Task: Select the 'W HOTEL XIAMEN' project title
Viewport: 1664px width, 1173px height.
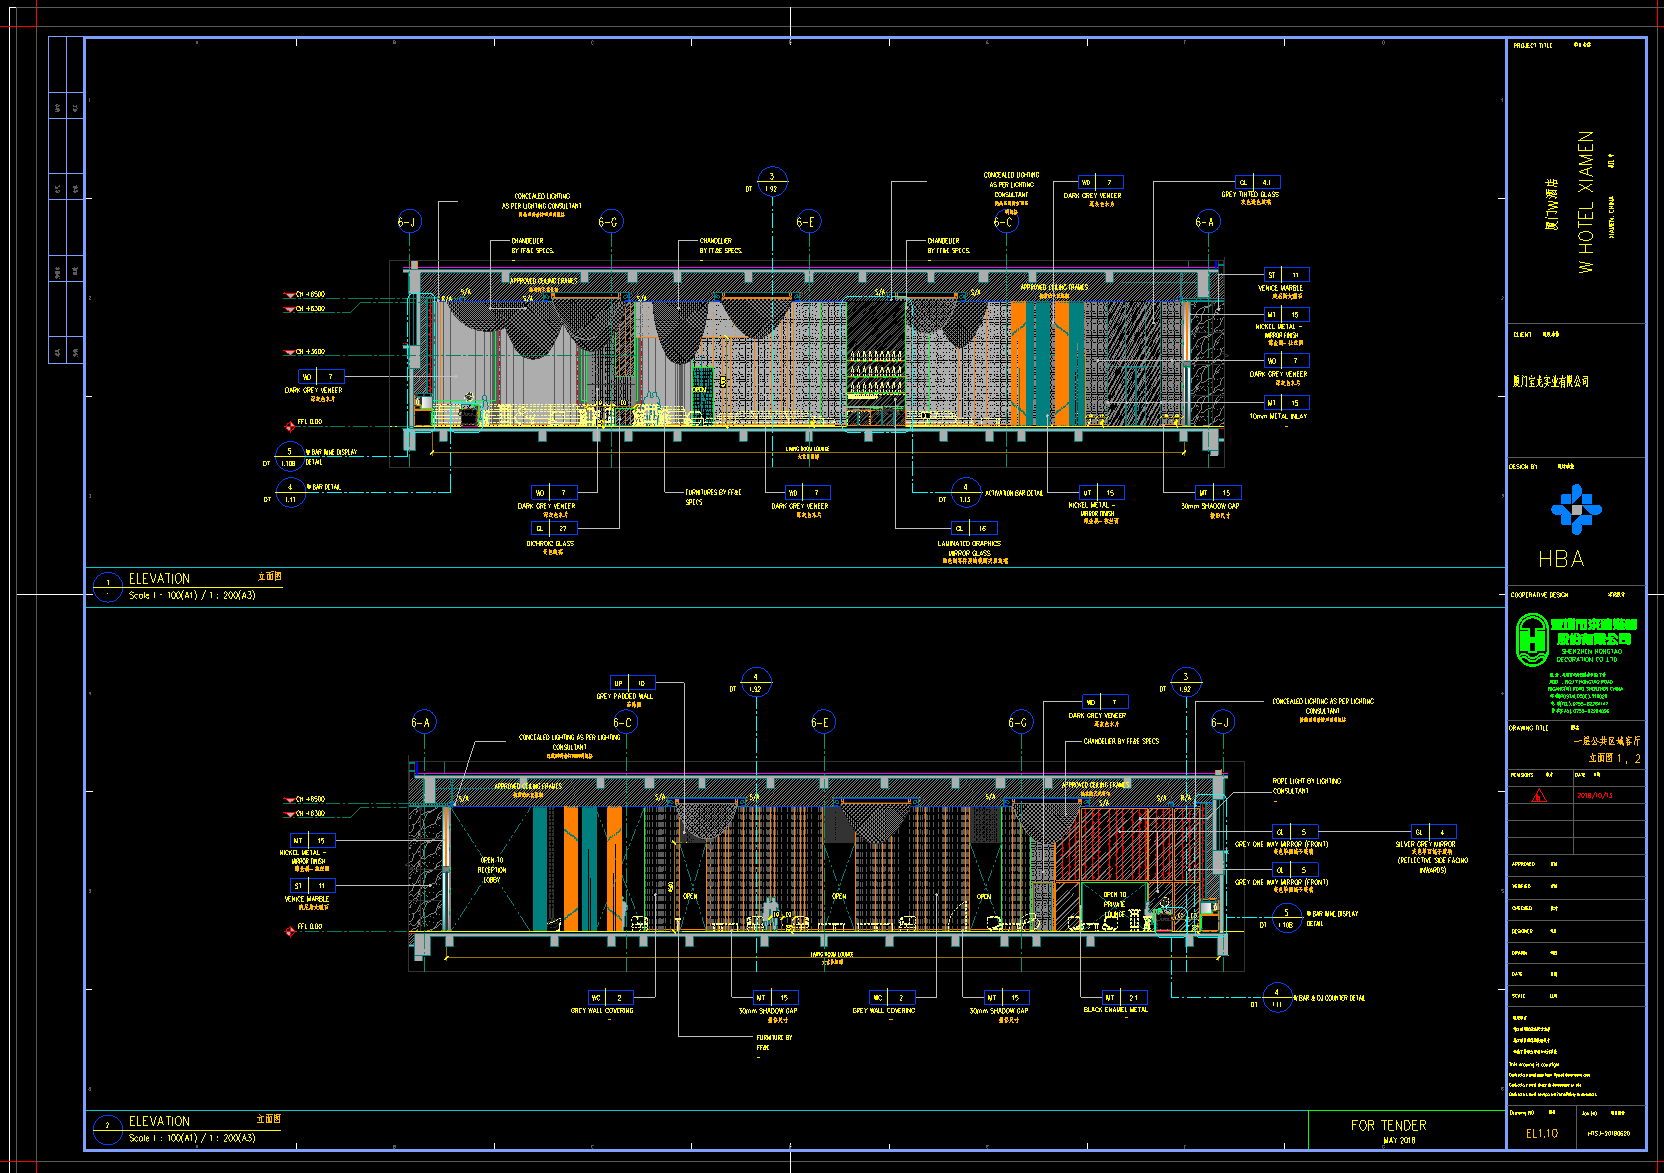Action: pos(1585,201)
